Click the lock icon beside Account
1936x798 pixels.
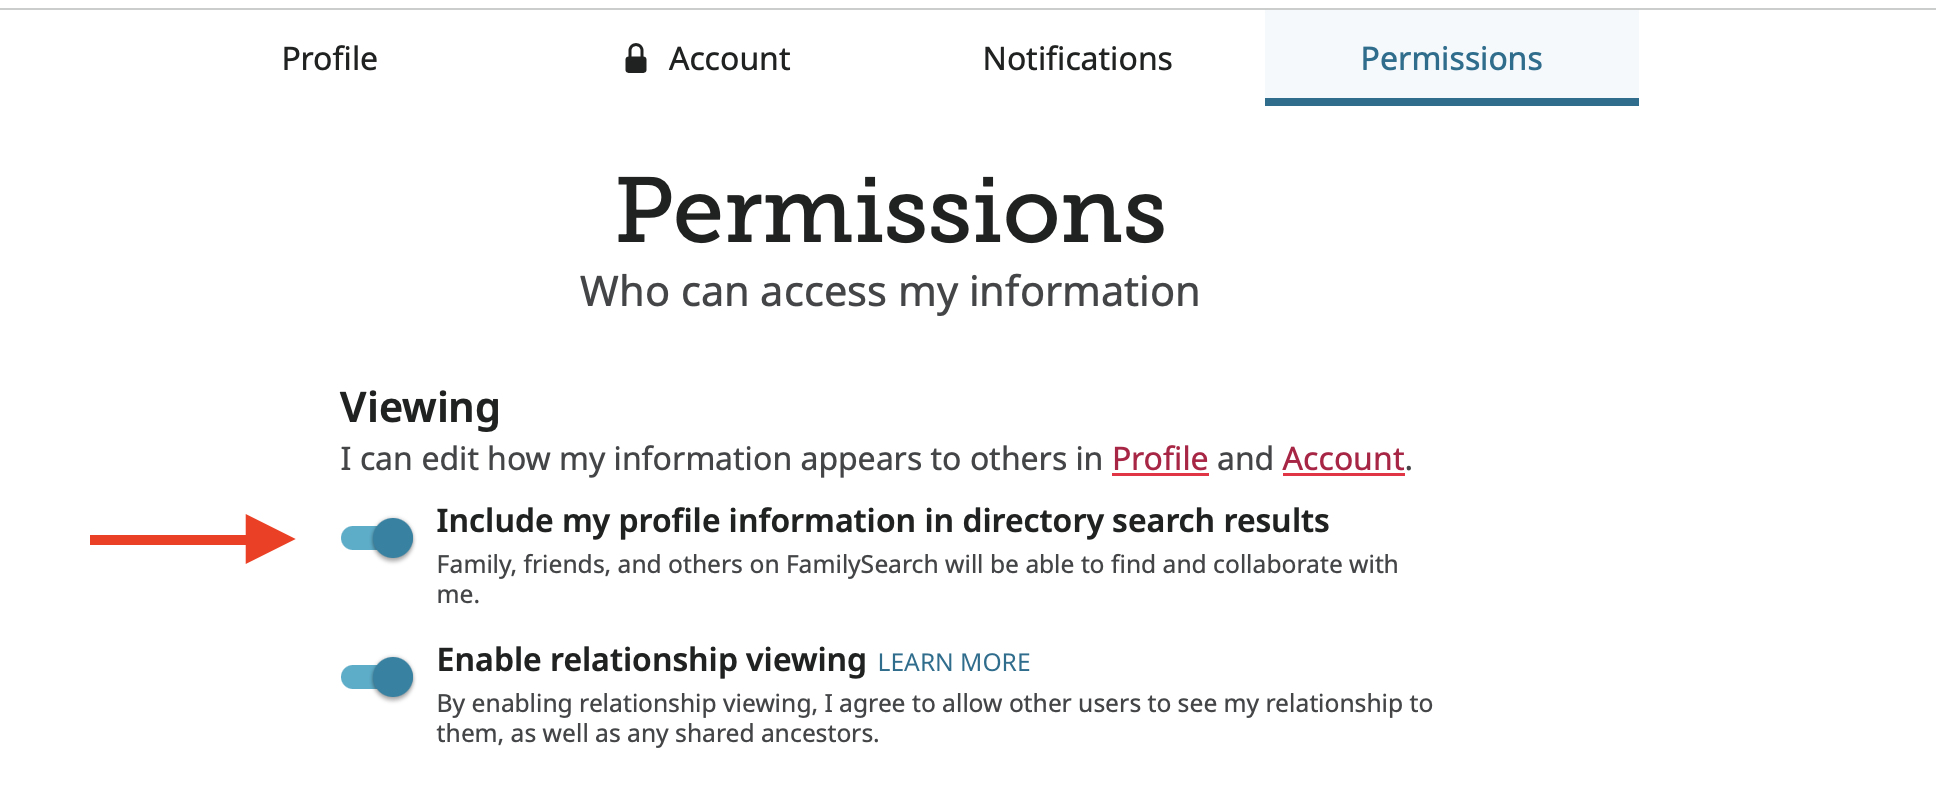click(x=635, y=59)
